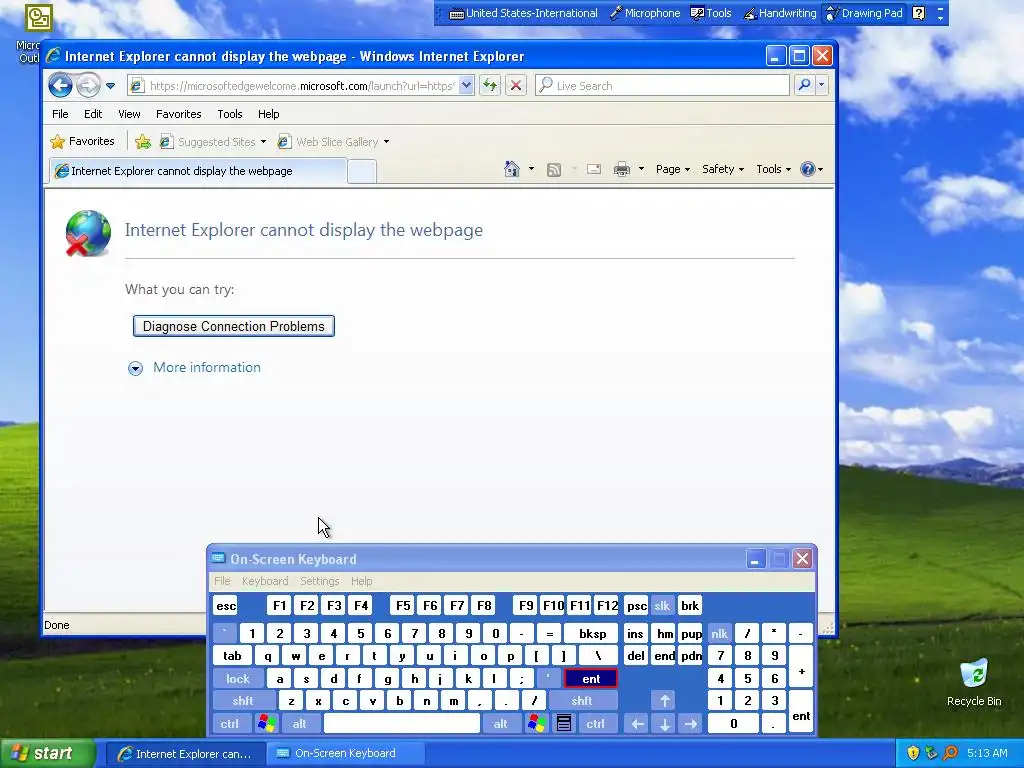The image size is (1024, 768).
Task: Click into the Live Search box
Action: [662, 86]
